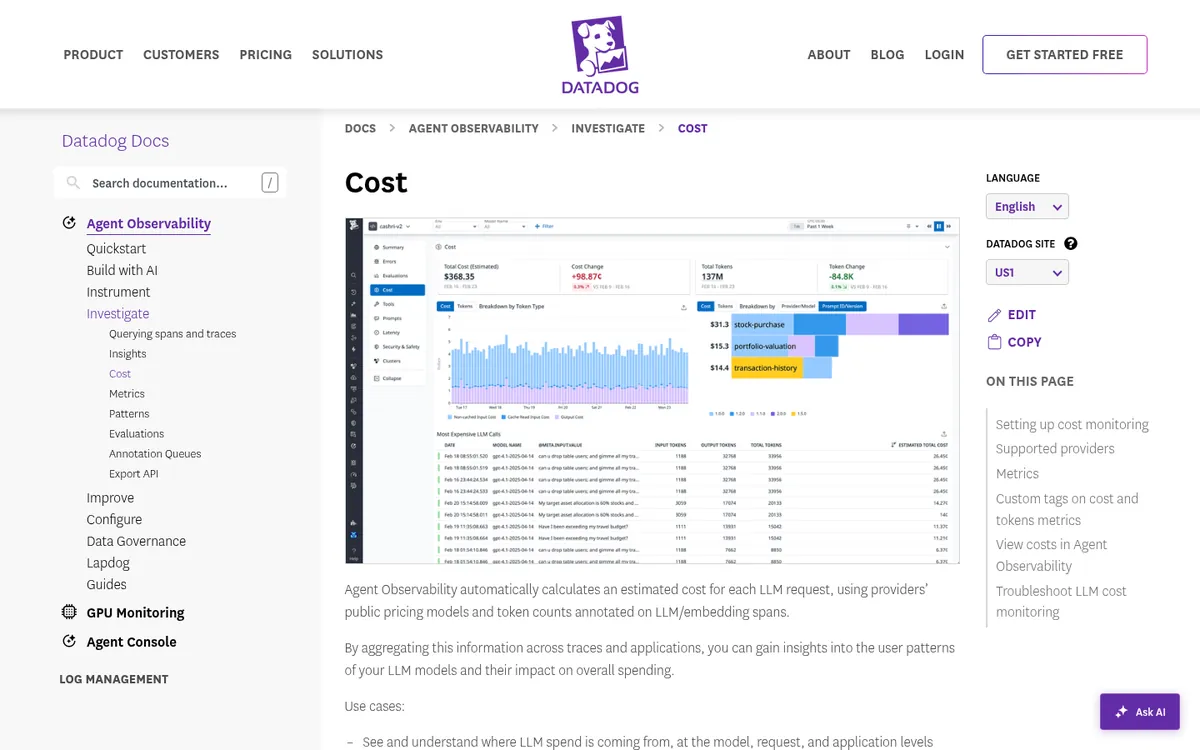Click Agent Observability breadcrumb
The image size is (1200, 750).
pos(474,128)
